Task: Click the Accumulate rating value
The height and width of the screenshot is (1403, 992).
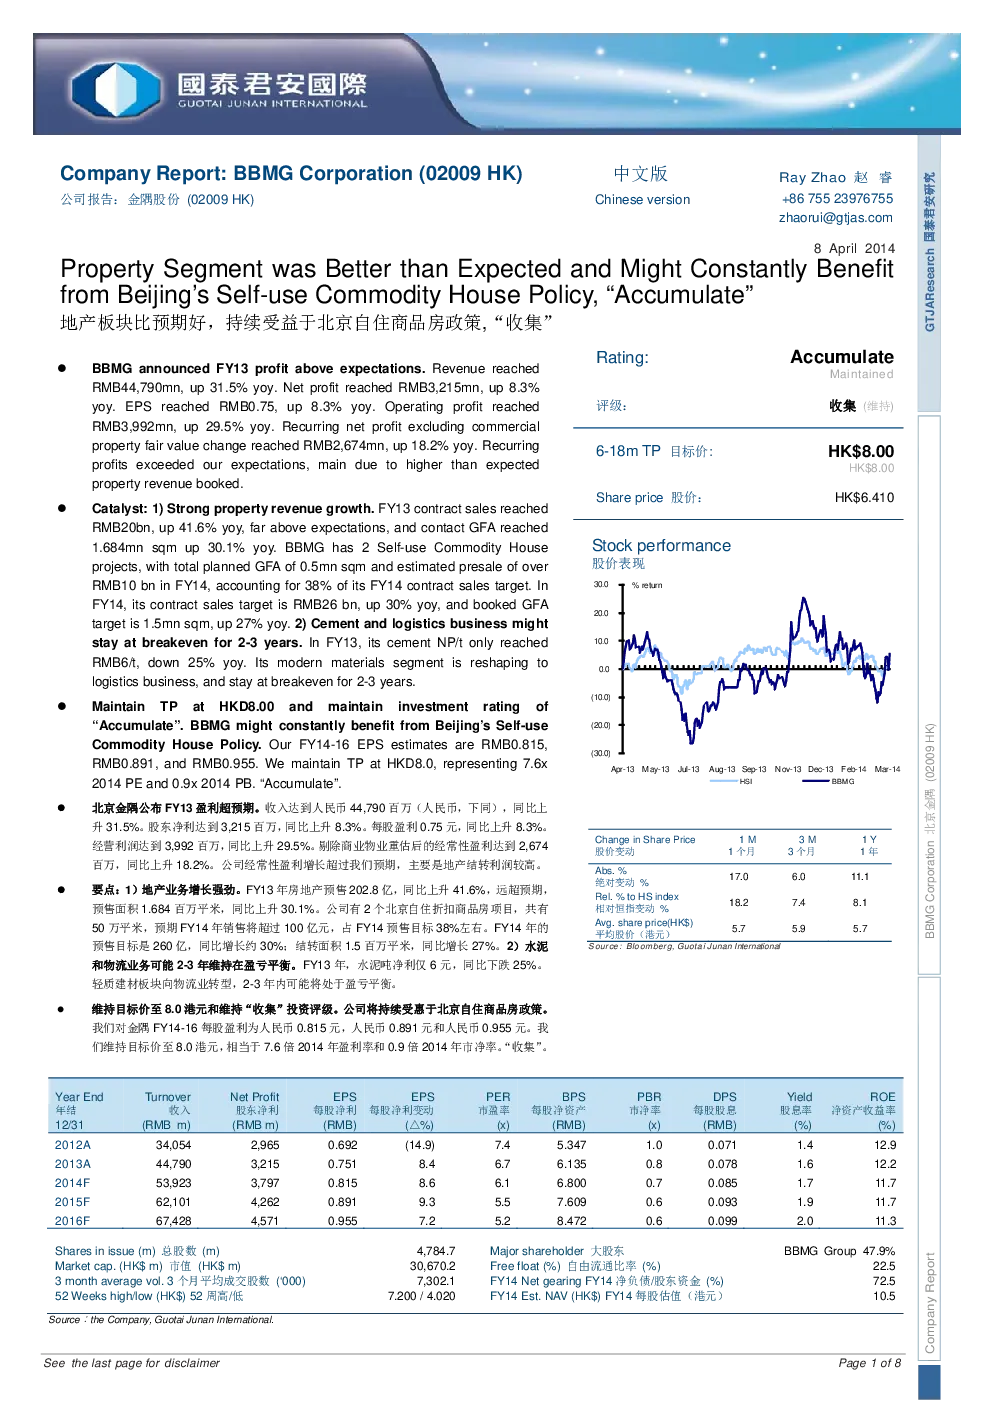Action: (841, 357)
